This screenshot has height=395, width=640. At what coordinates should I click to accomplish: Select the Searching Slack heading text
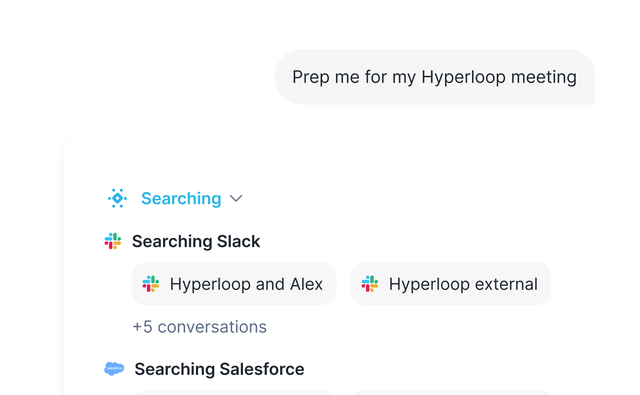click(x=196, y=242)
